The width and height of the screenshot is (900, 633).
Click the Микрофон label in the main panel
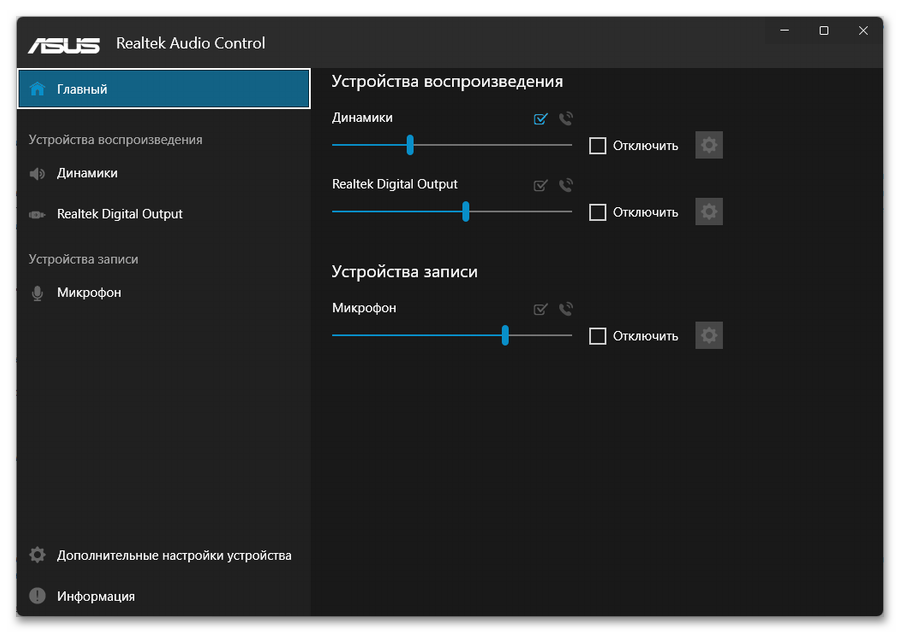364,308
